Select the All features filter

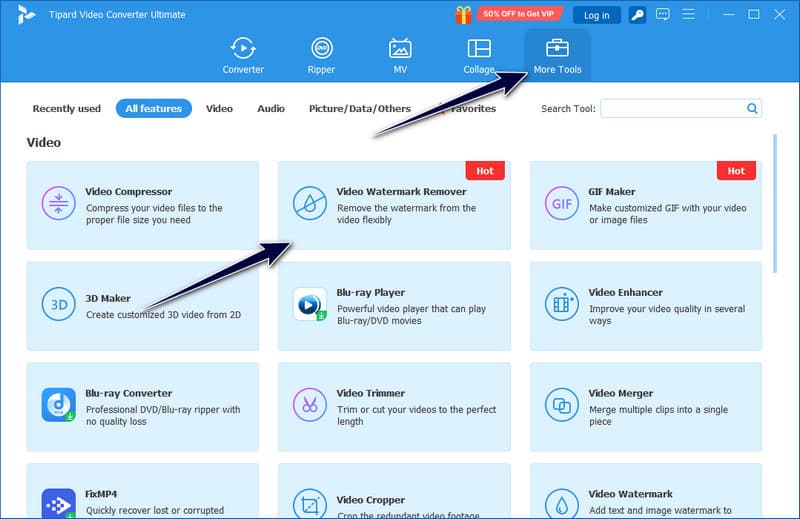[x=154, y=108]
